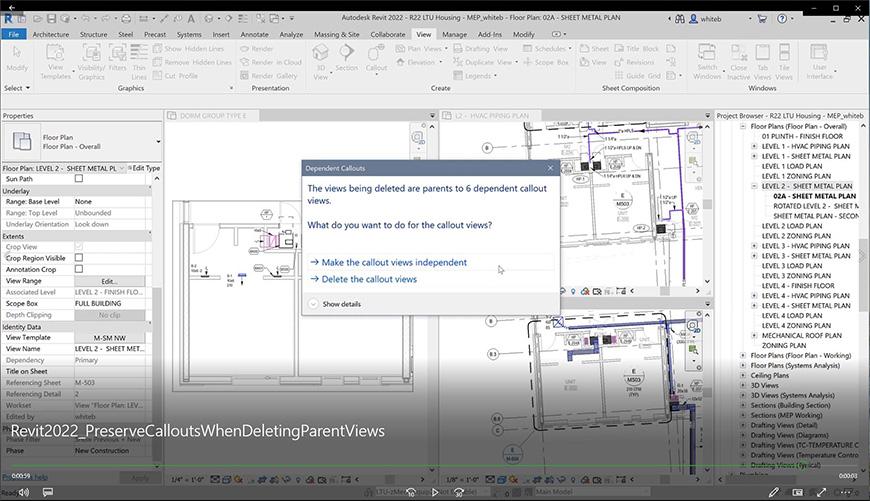870x501 pixels.
Task: Collapse LEVEL 2 - SHEET METAL PLAN node
Action: [754, 186]
